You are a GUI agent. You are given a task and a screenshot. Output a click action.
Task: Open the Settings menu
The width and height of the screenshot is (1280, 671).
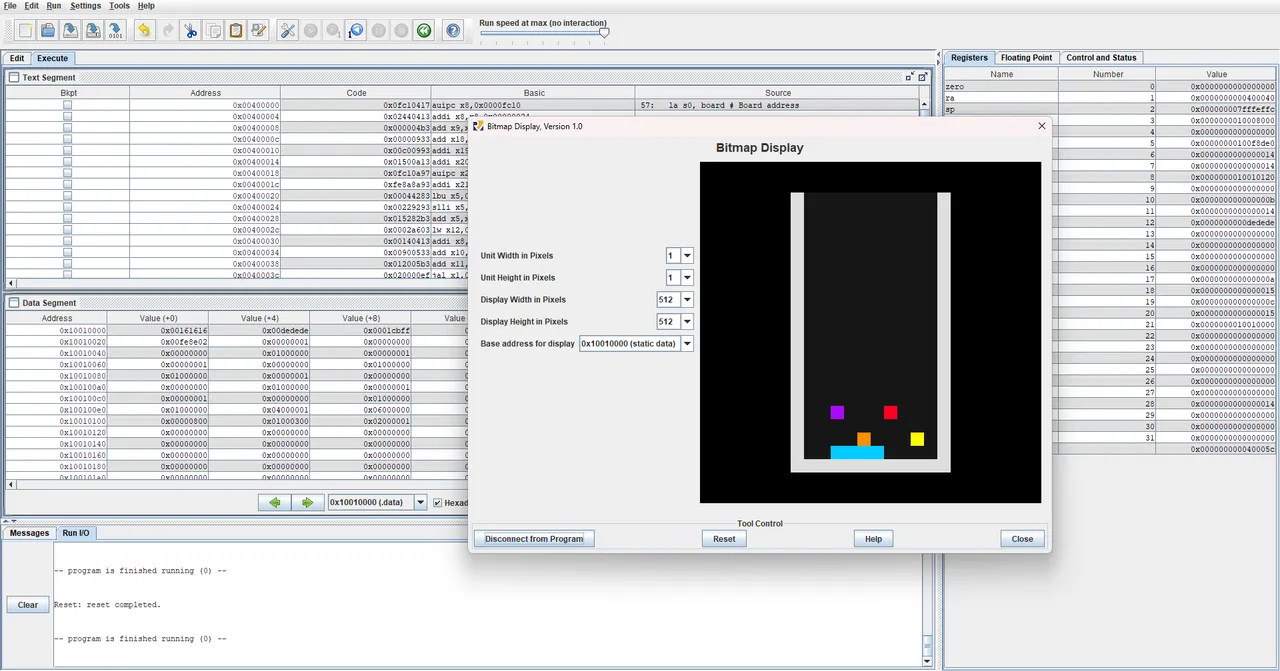tap(85, 6)
